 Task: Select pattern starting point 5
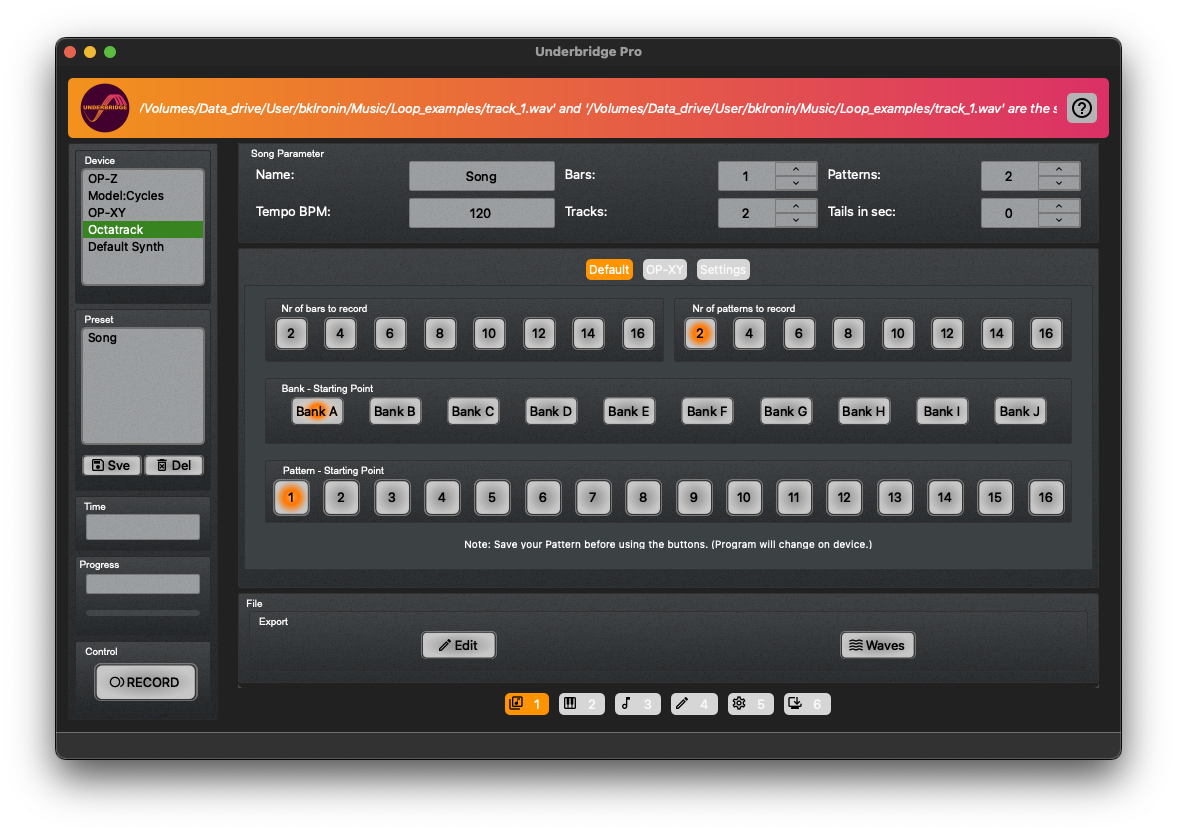coord(492,497)
